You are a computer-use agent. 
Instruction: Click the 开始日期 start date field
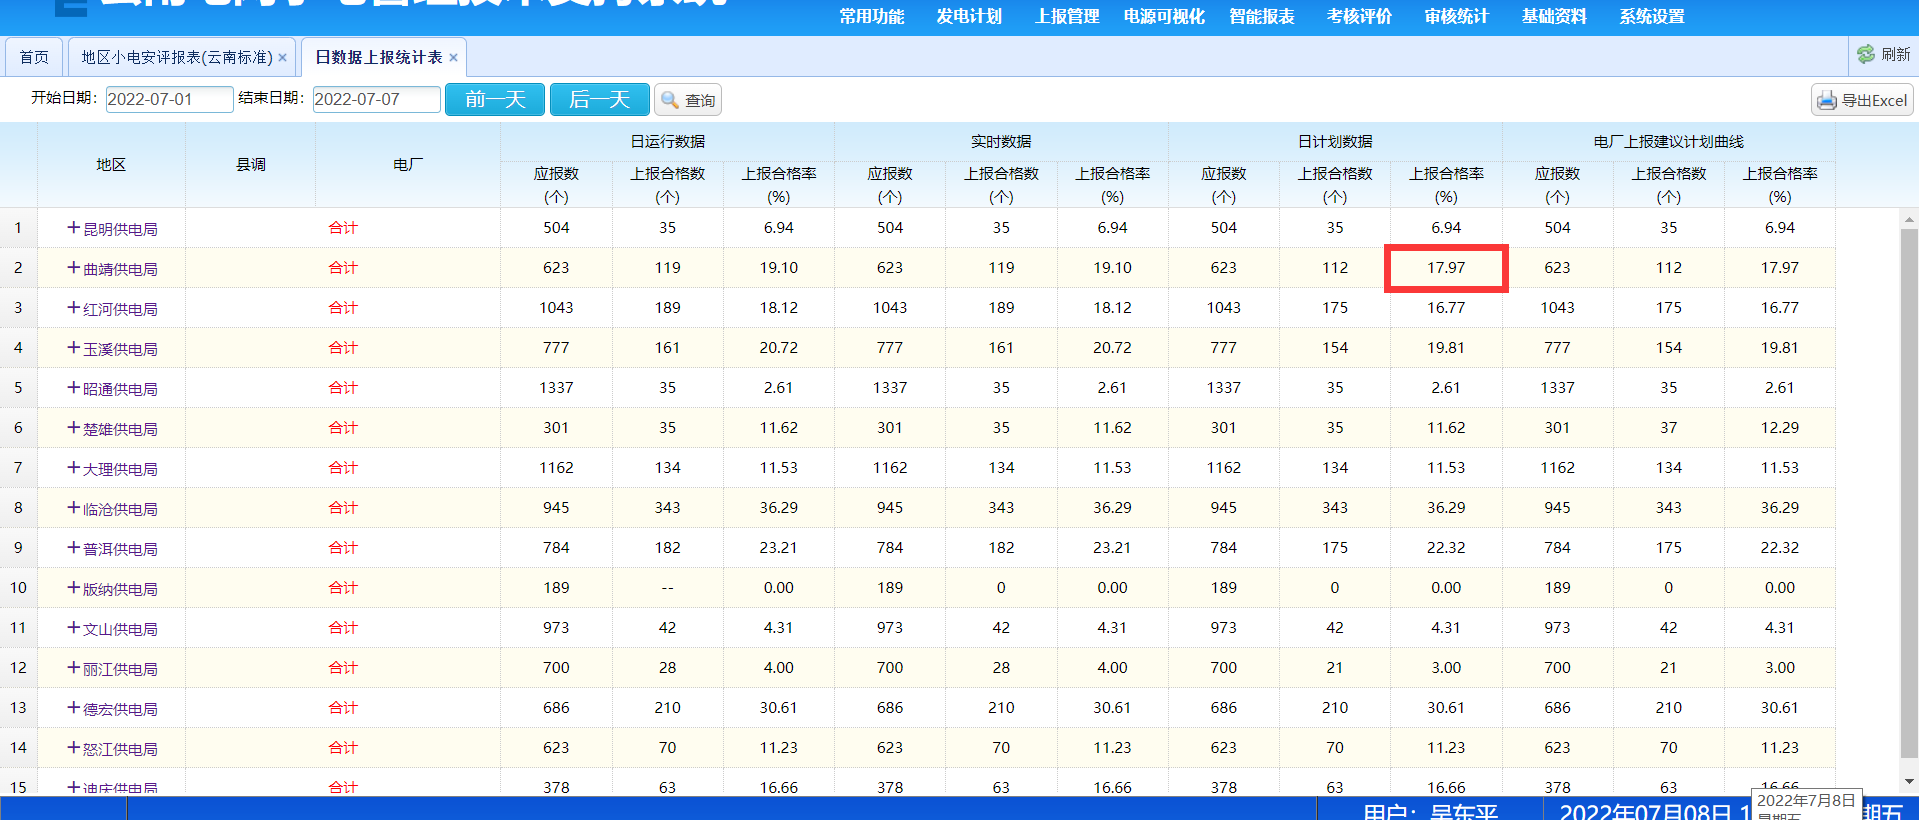pos(170,99)
